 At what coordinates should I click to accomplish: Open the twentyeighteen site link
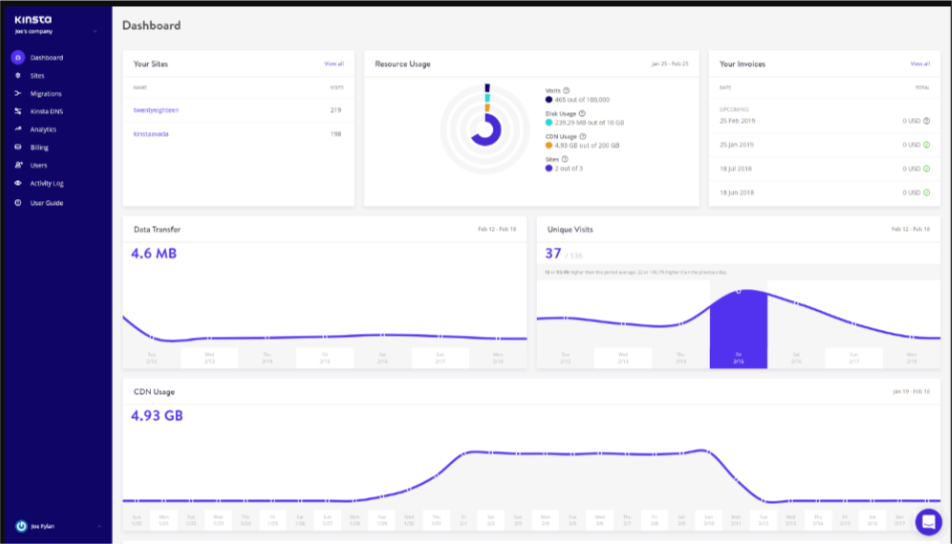pyautogui.click(x=156, y=110)
